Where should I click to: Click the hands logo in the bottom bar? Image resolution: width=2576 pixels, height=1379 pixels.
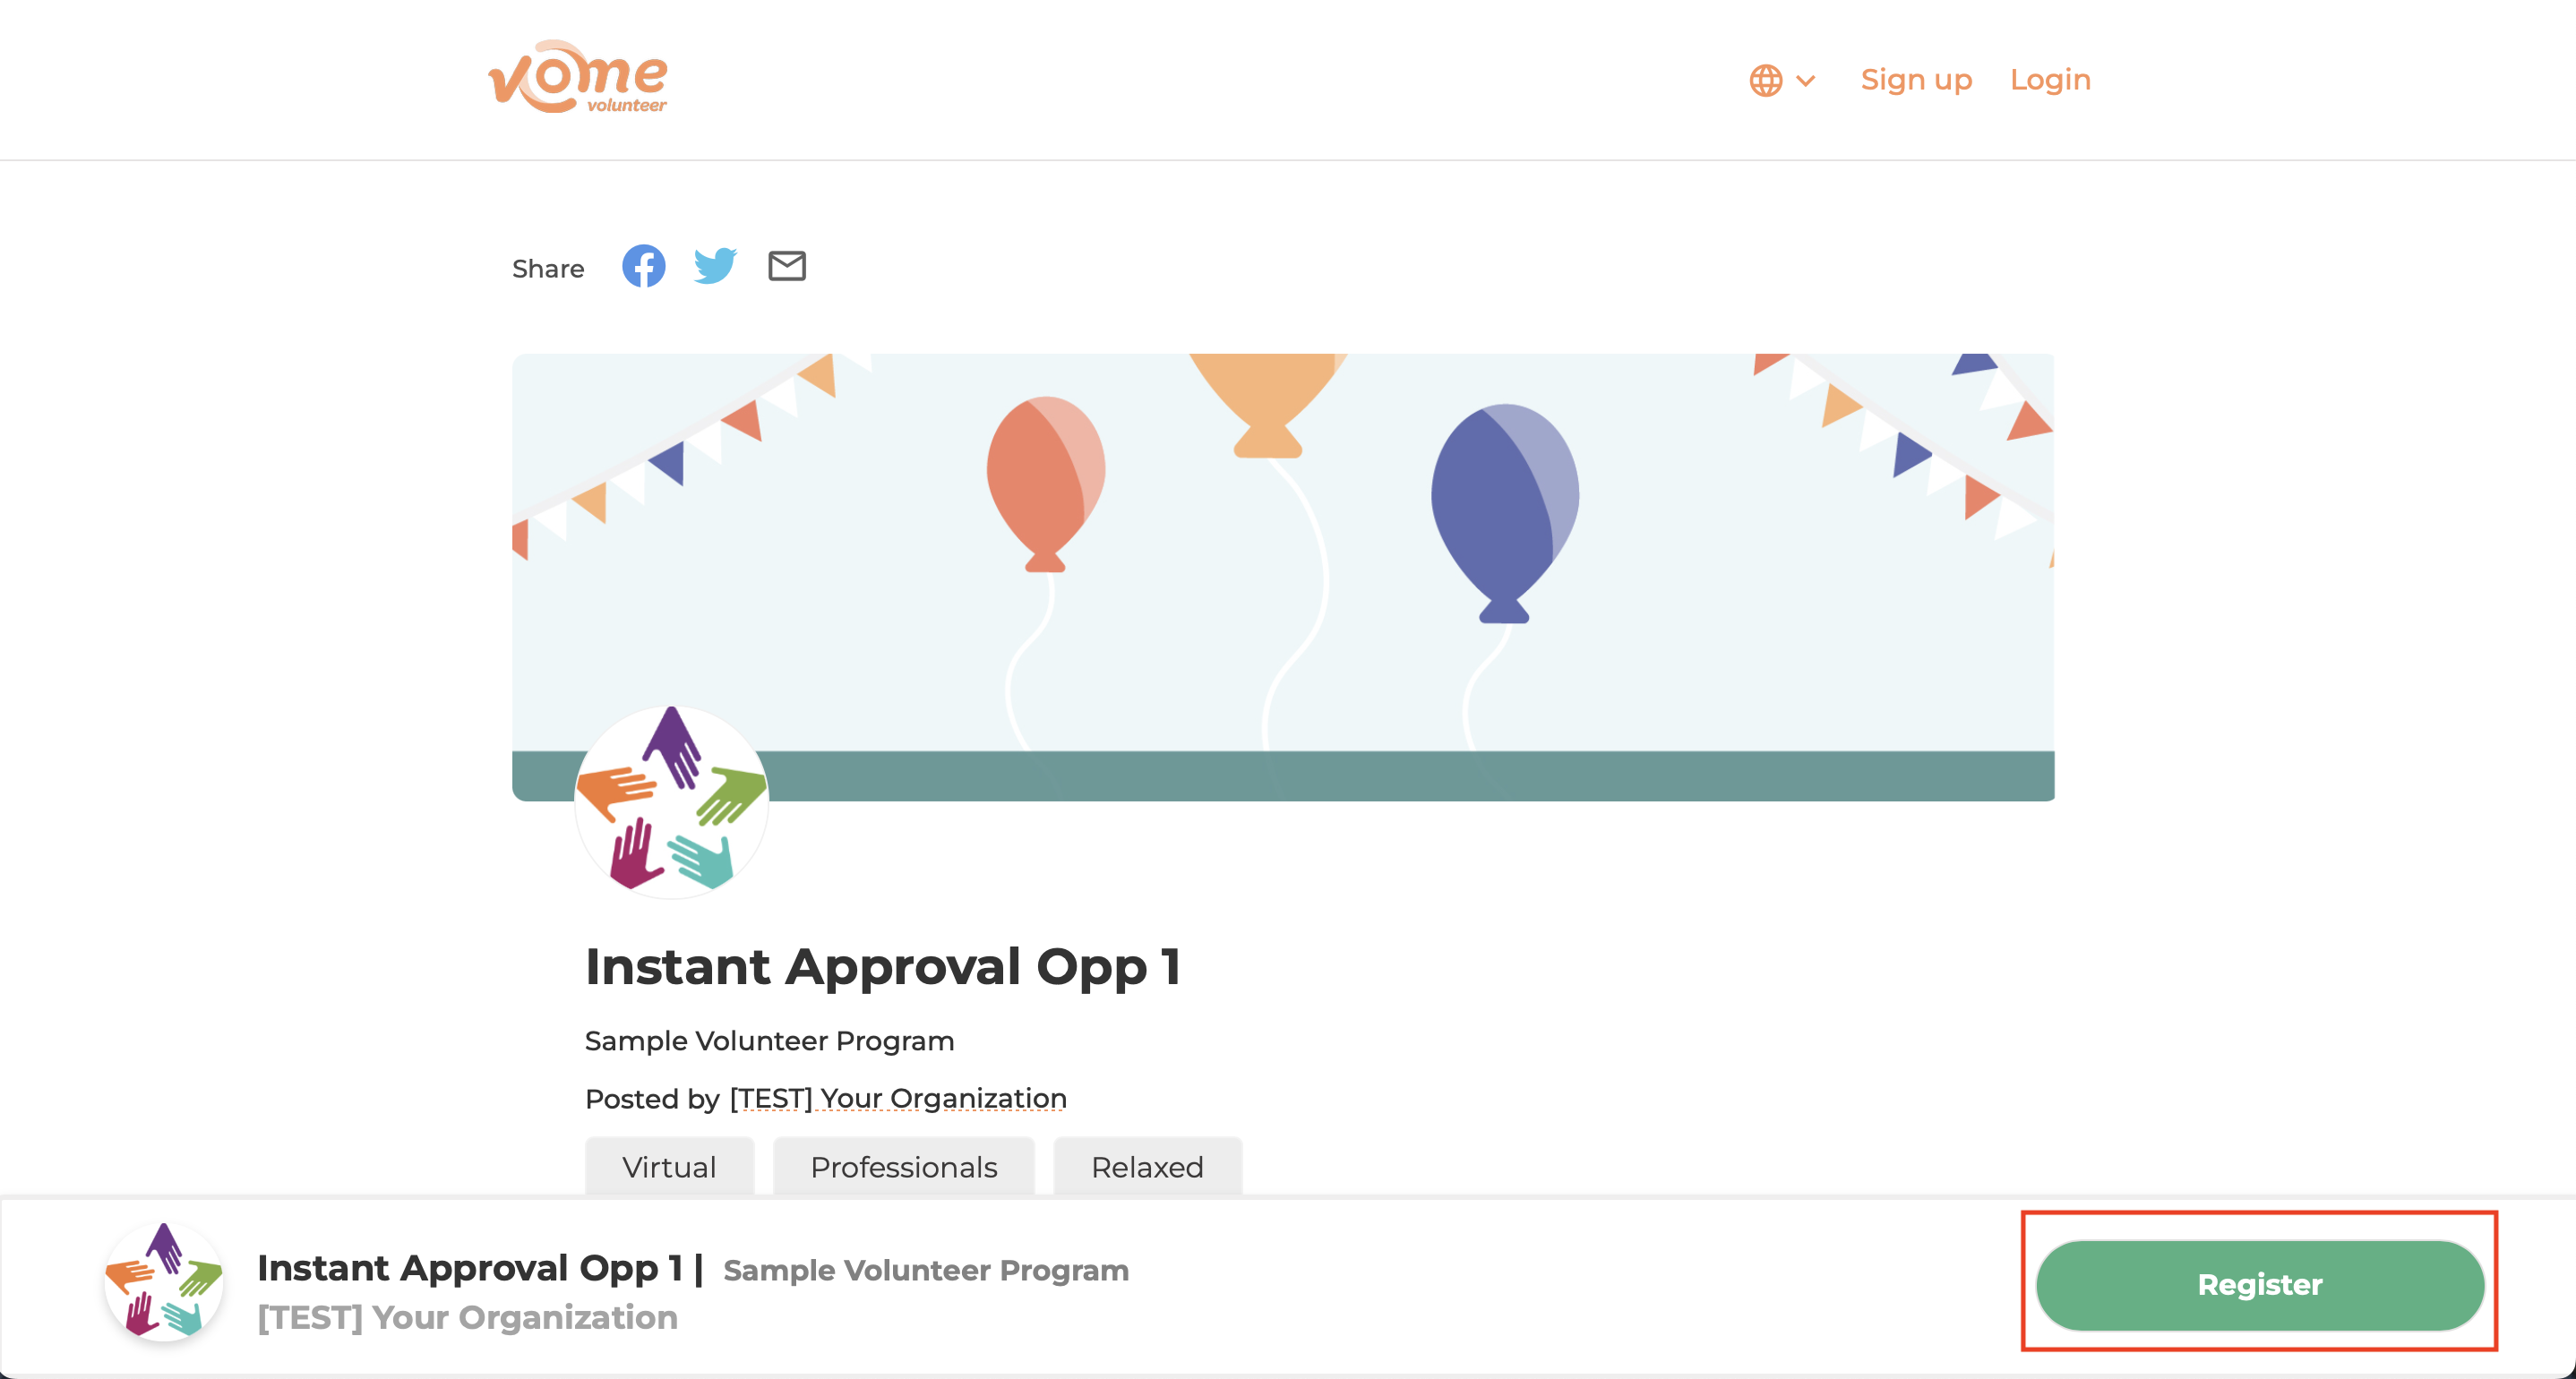(164, 1282)
